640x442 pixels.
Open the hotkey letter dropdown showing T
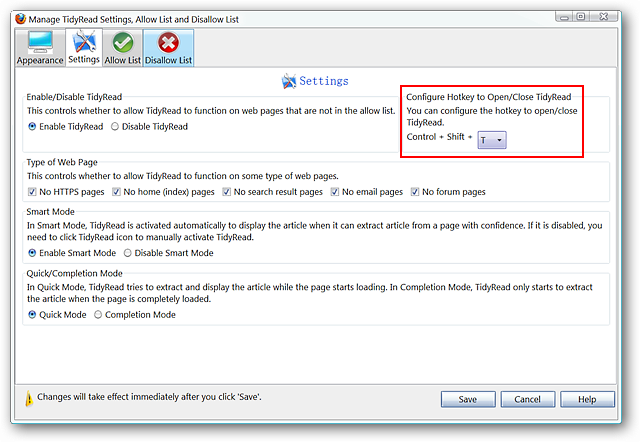tap(492, 140)
